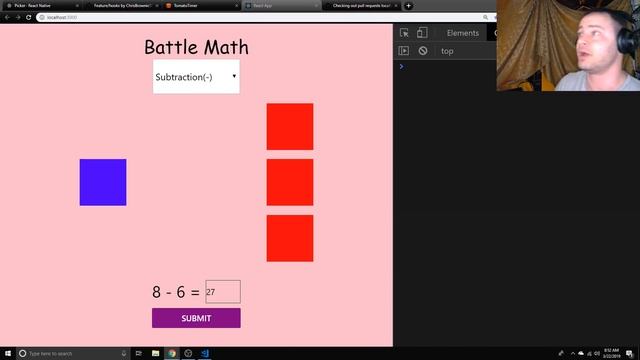Switch to the DevTools Elements tab
This screenshot has width=640, height=360.
pyautogui.click(x=462, y=33)
